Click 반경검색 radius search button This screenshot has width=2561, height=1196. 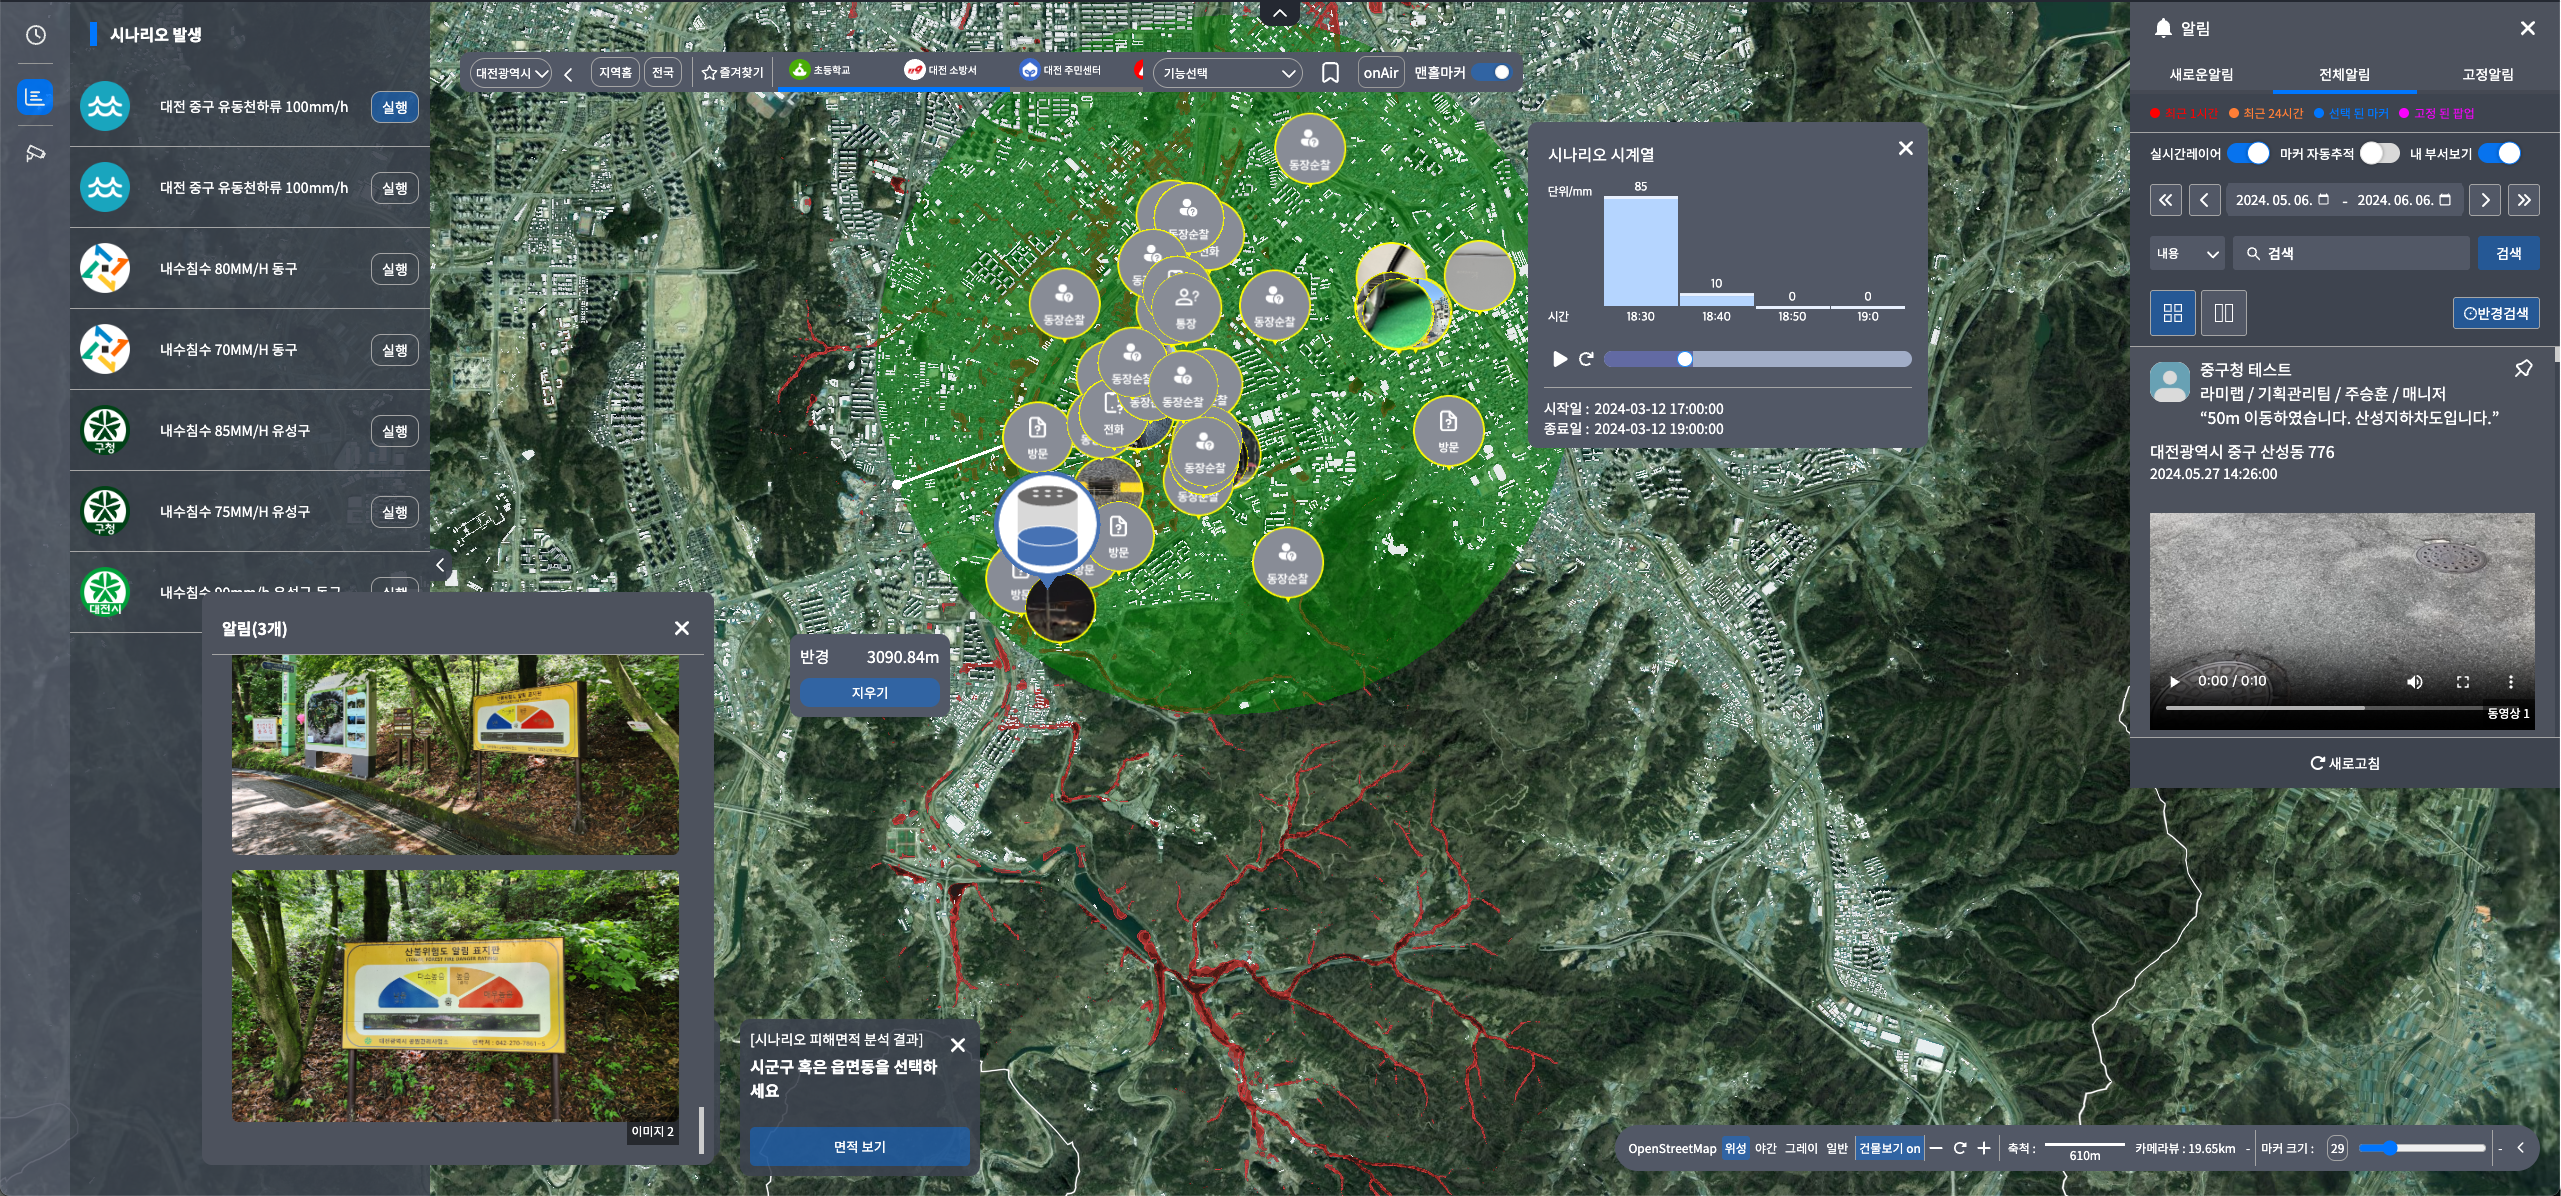[x=2496, y=313]
